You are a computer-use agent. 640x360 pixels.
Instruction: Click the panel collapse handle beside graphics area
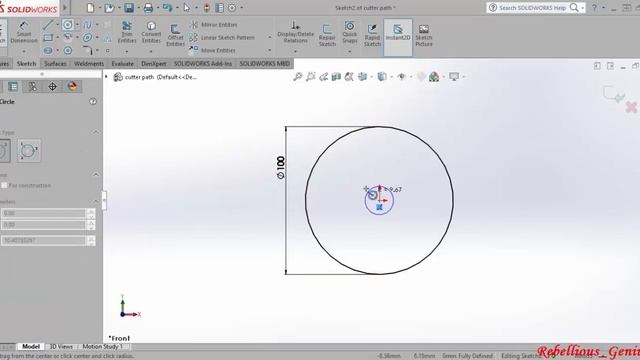pos(104,200)
